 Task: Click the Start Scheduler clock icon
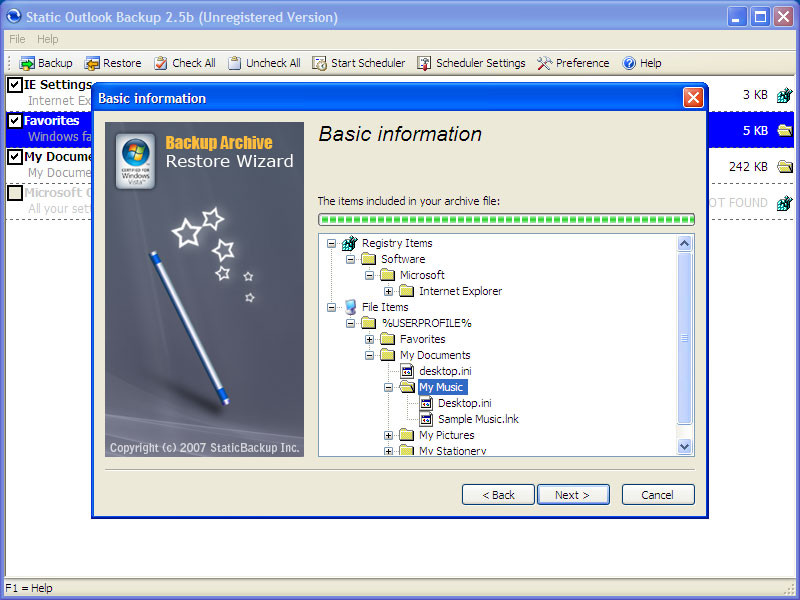tap(319, 63)
